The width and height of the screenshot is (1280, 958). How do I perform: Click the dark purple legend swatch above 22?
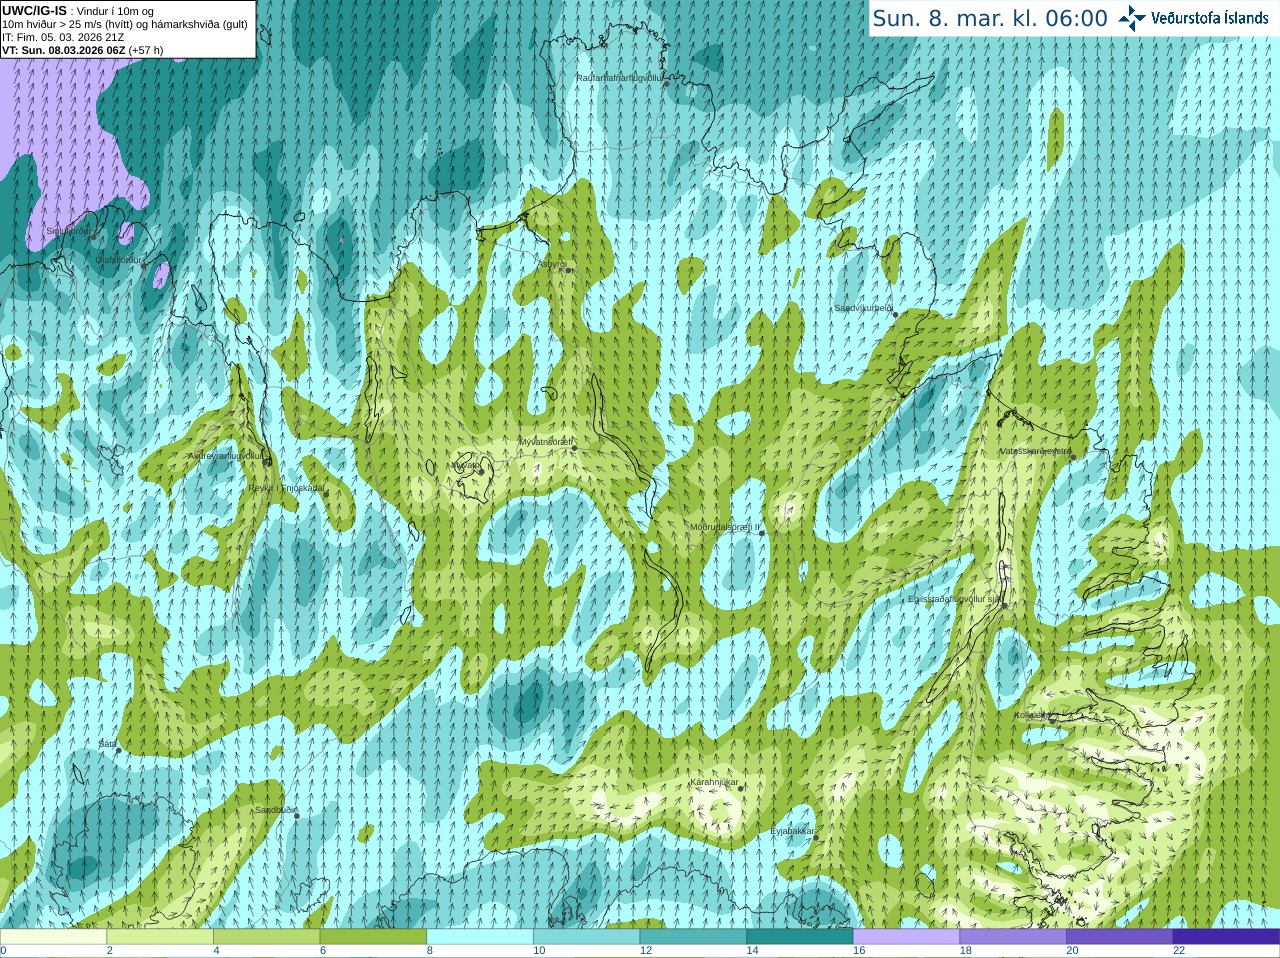coord(1226,937)
